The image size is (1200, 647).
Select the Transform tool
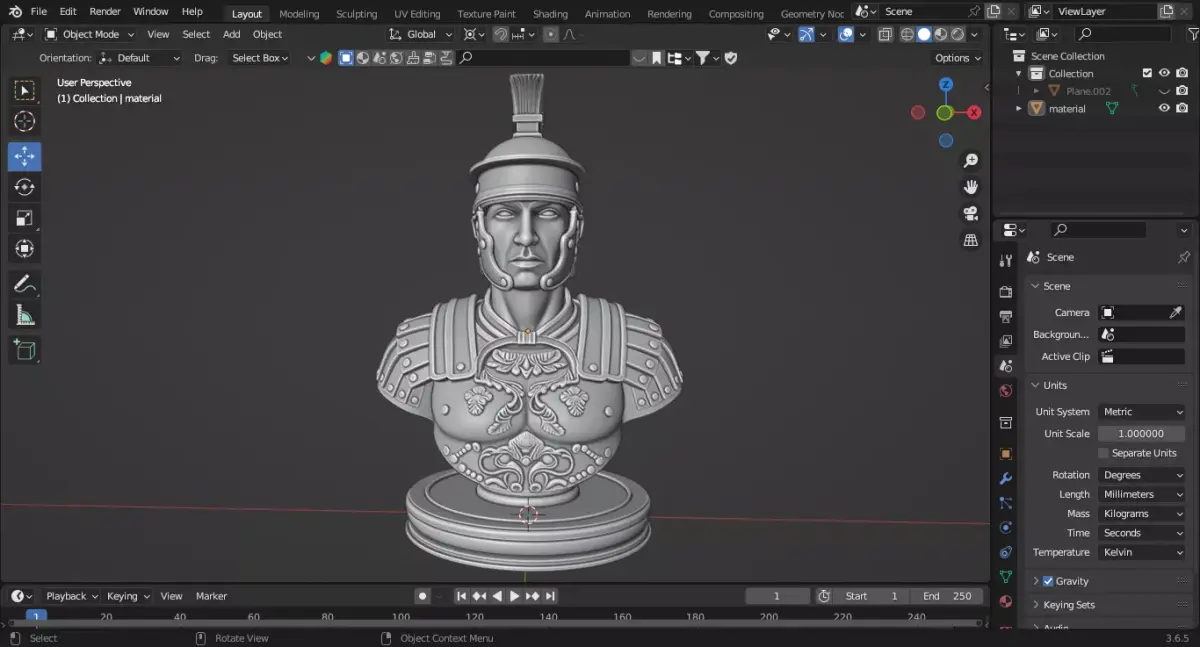pyautogui.click(x=25, y=249)
